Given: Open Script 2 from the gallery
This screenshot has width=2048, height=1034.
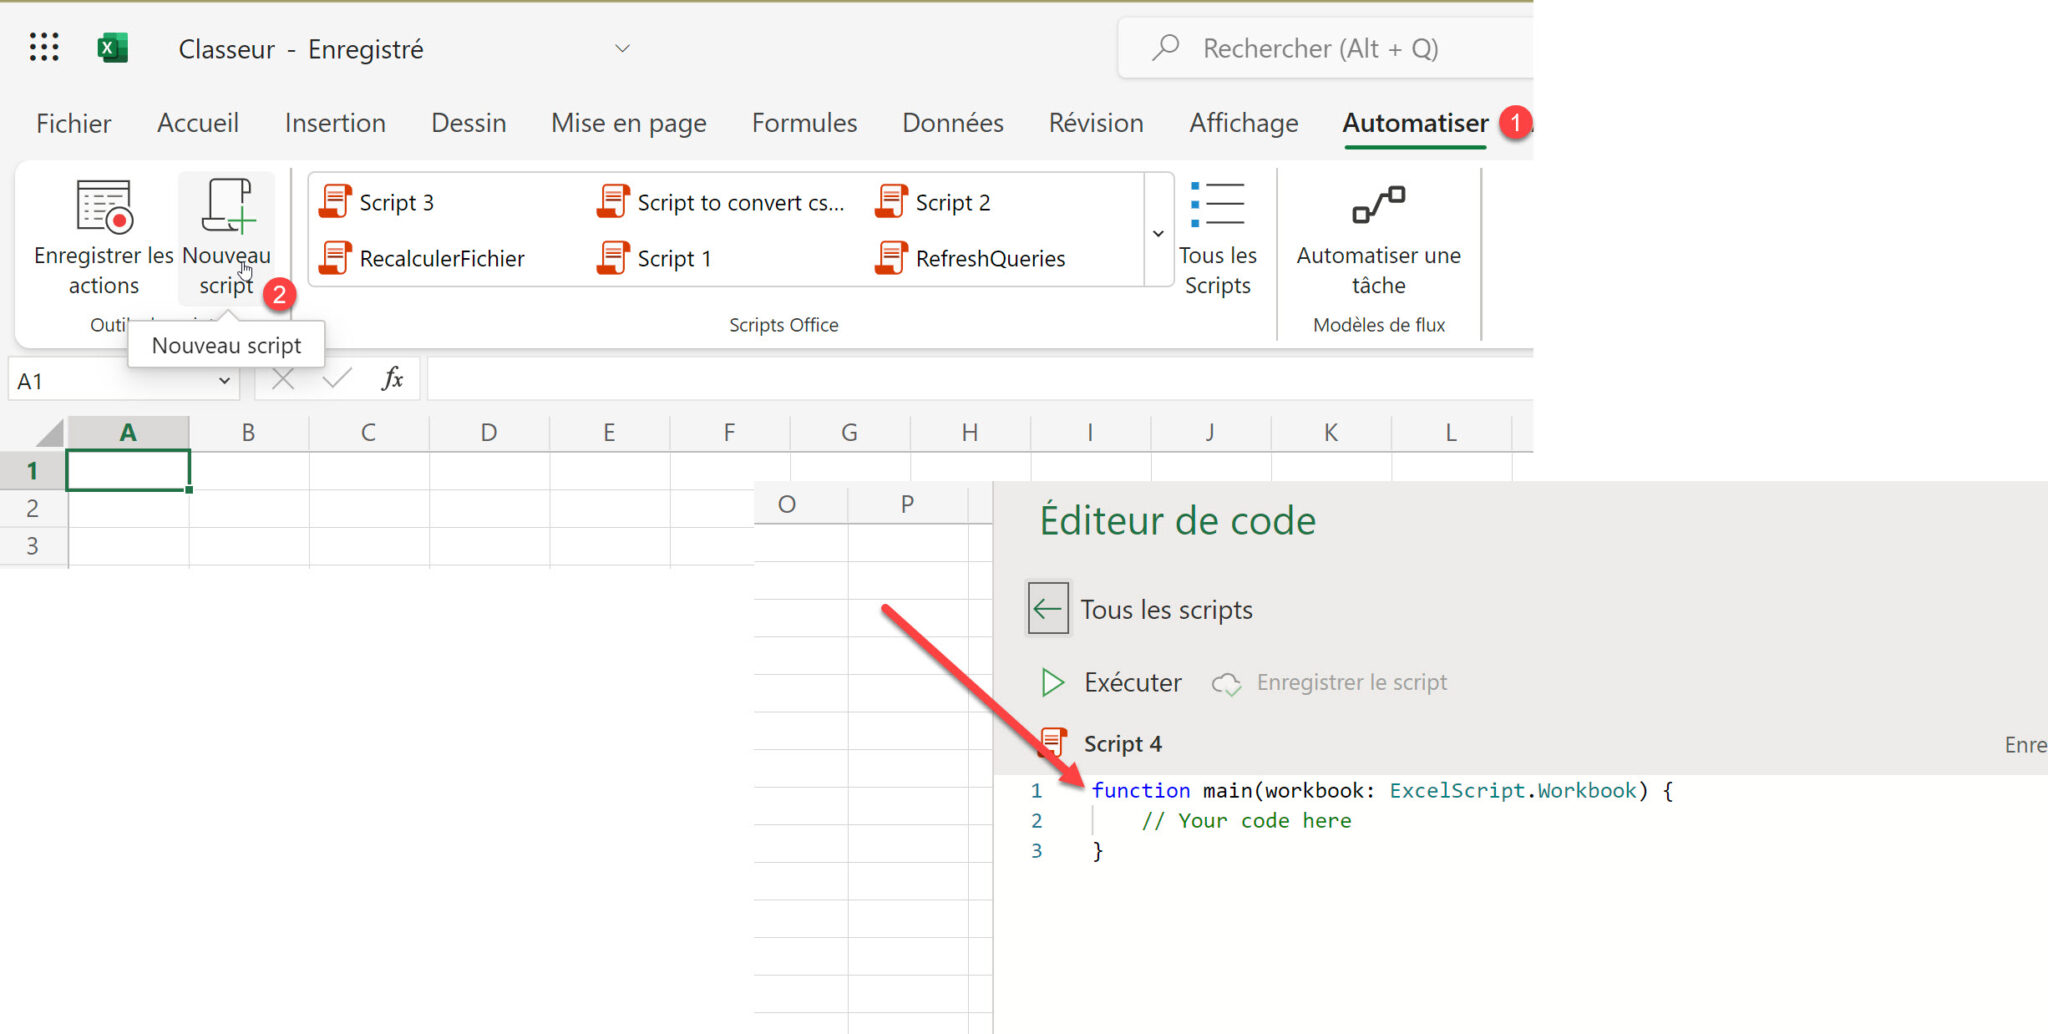Looking at the screenshot, I should 953,201.
